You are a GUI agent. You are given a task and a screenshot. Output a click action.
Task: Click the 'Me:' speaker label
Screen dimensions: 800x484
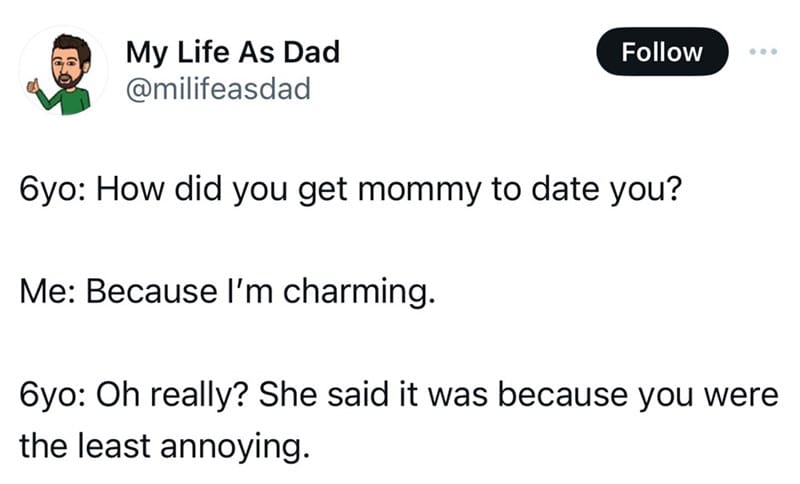(x=47, y=292)
